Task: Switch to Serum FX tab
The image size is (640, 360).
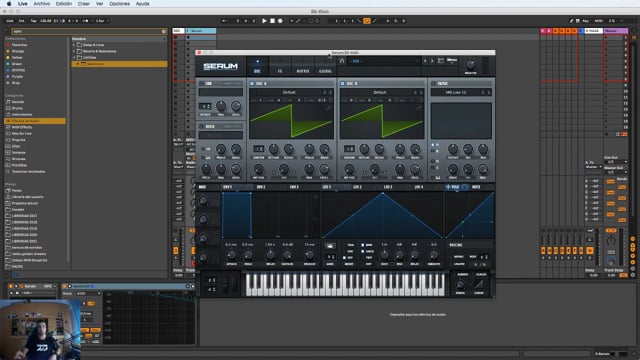Action: pos(280,67)
